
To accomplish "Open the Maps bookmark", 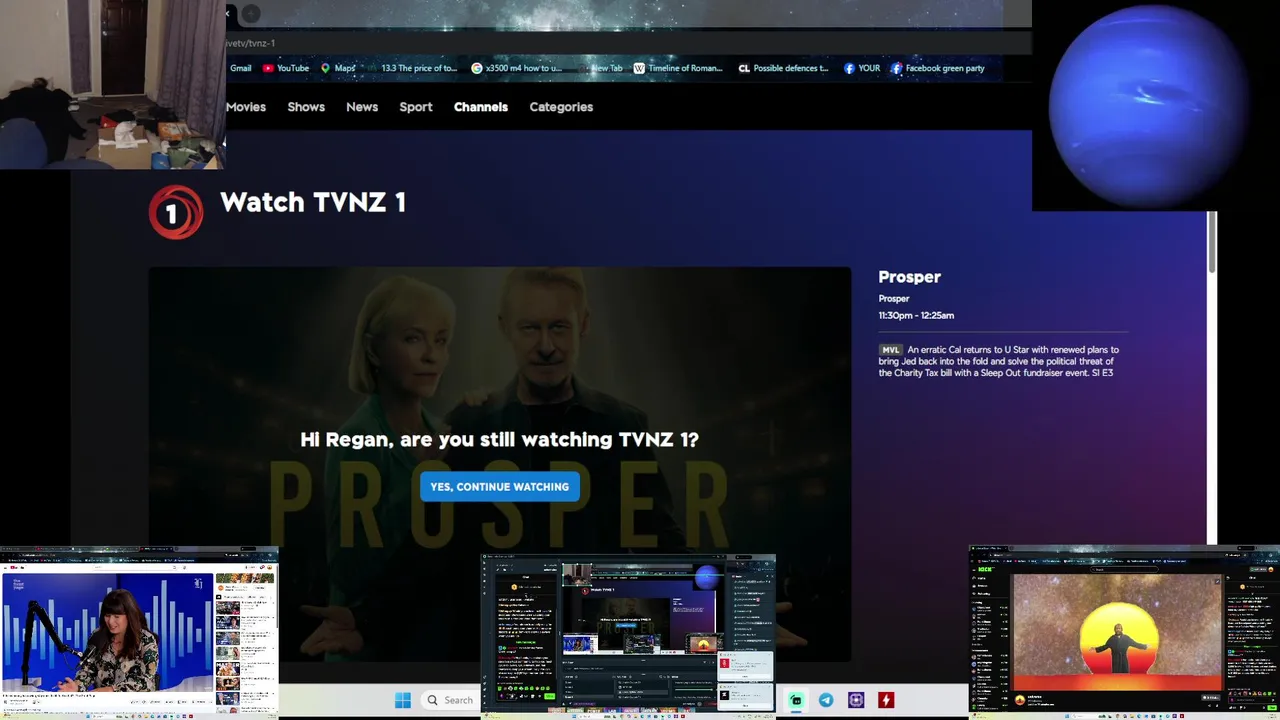I will pyautogui.click(x=338, y=68).
